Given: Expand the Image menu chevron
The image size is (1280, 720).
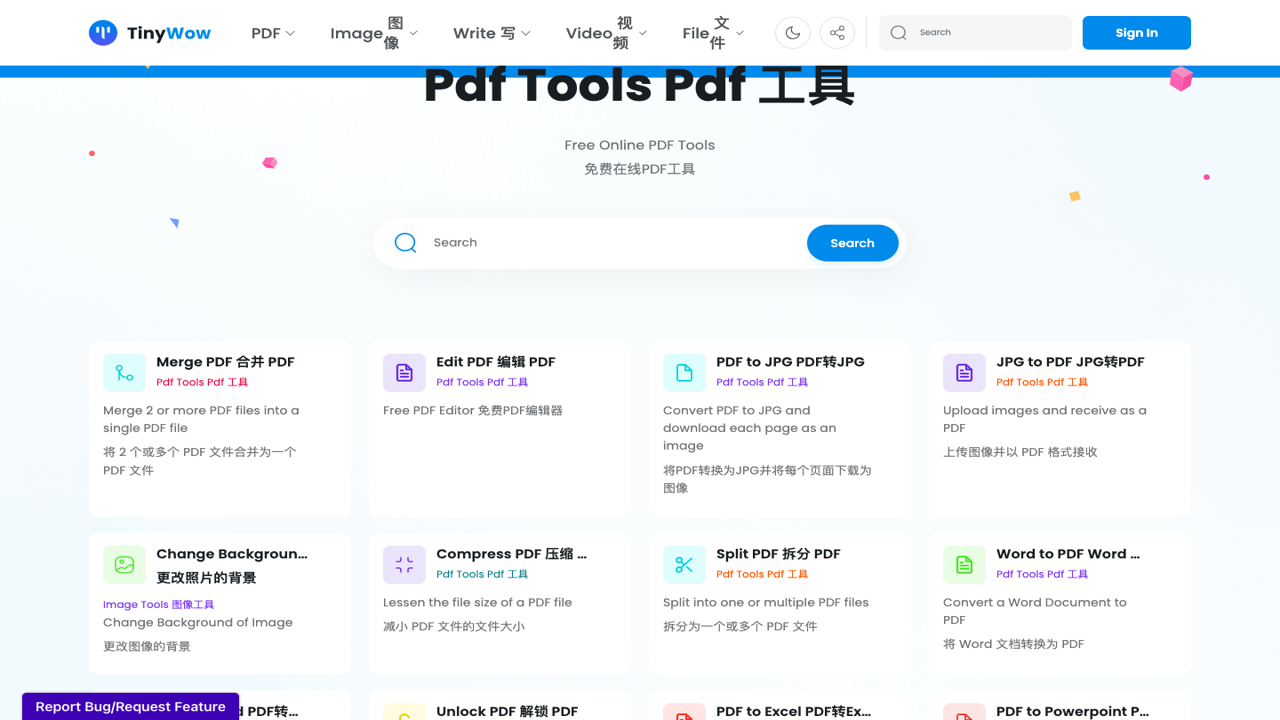Looking at the screenshot, I should click(414, 33).
